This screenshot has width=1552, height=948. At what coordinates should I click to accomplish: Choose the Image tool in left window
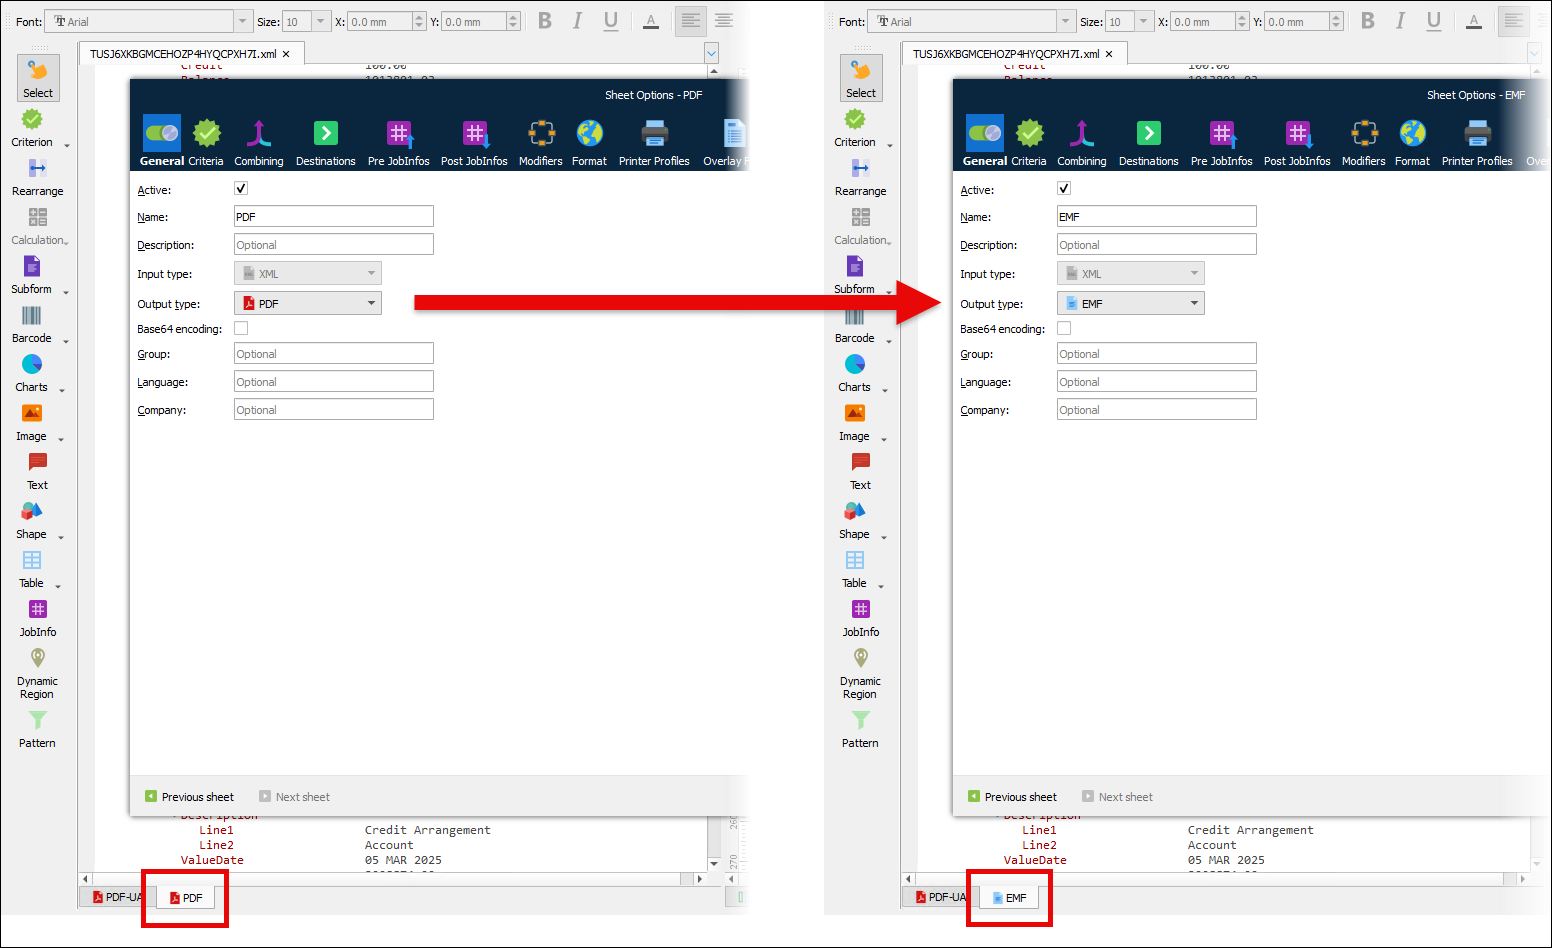coord(32,422)
